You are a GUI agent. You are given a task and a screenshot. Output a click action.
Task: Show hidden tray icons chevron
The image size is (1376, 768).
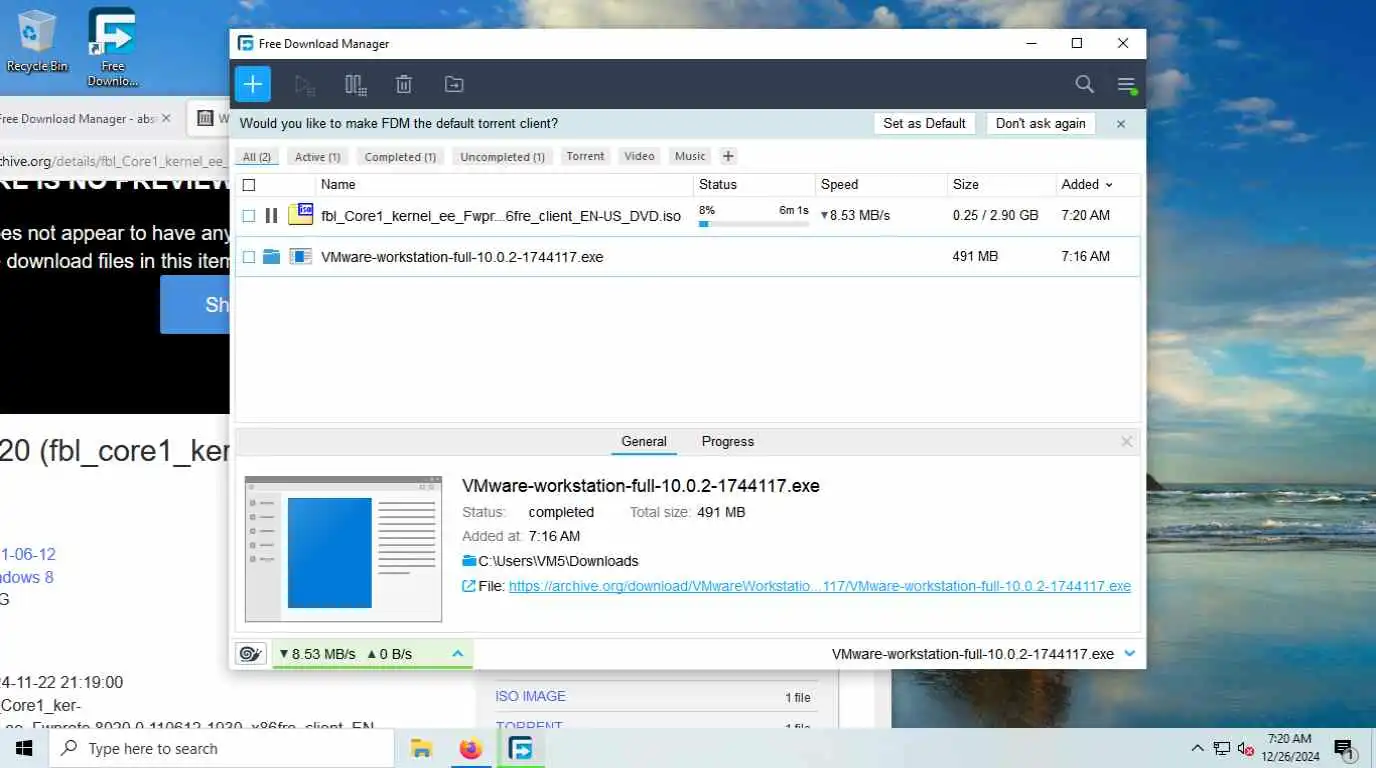pos(1197,749)
